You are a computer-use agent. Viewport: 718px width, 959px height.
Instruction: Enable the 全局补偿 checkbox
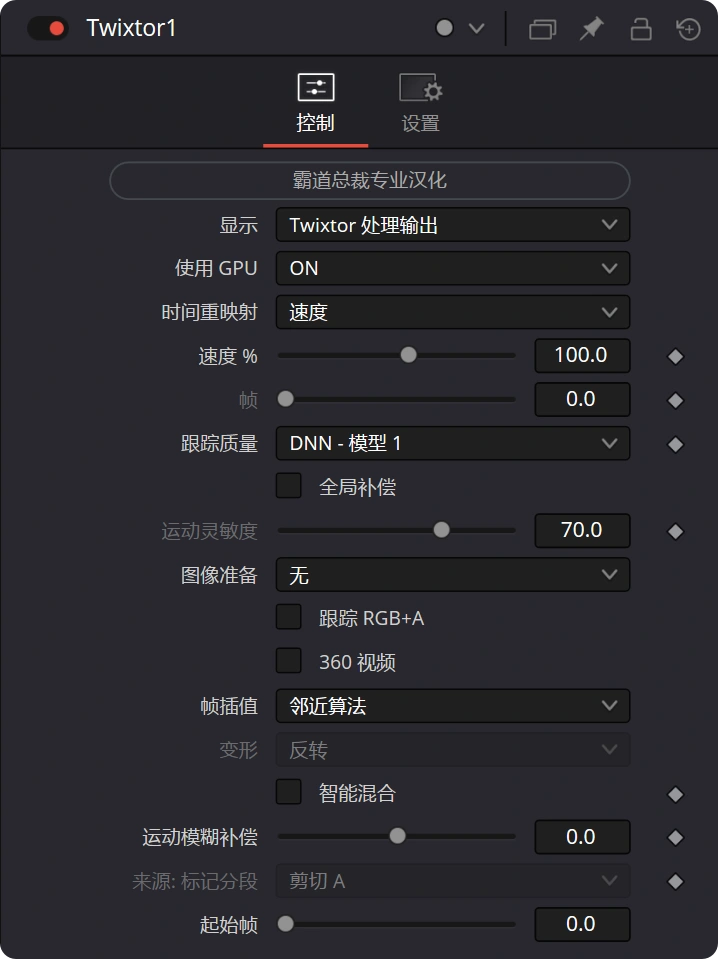289,486
